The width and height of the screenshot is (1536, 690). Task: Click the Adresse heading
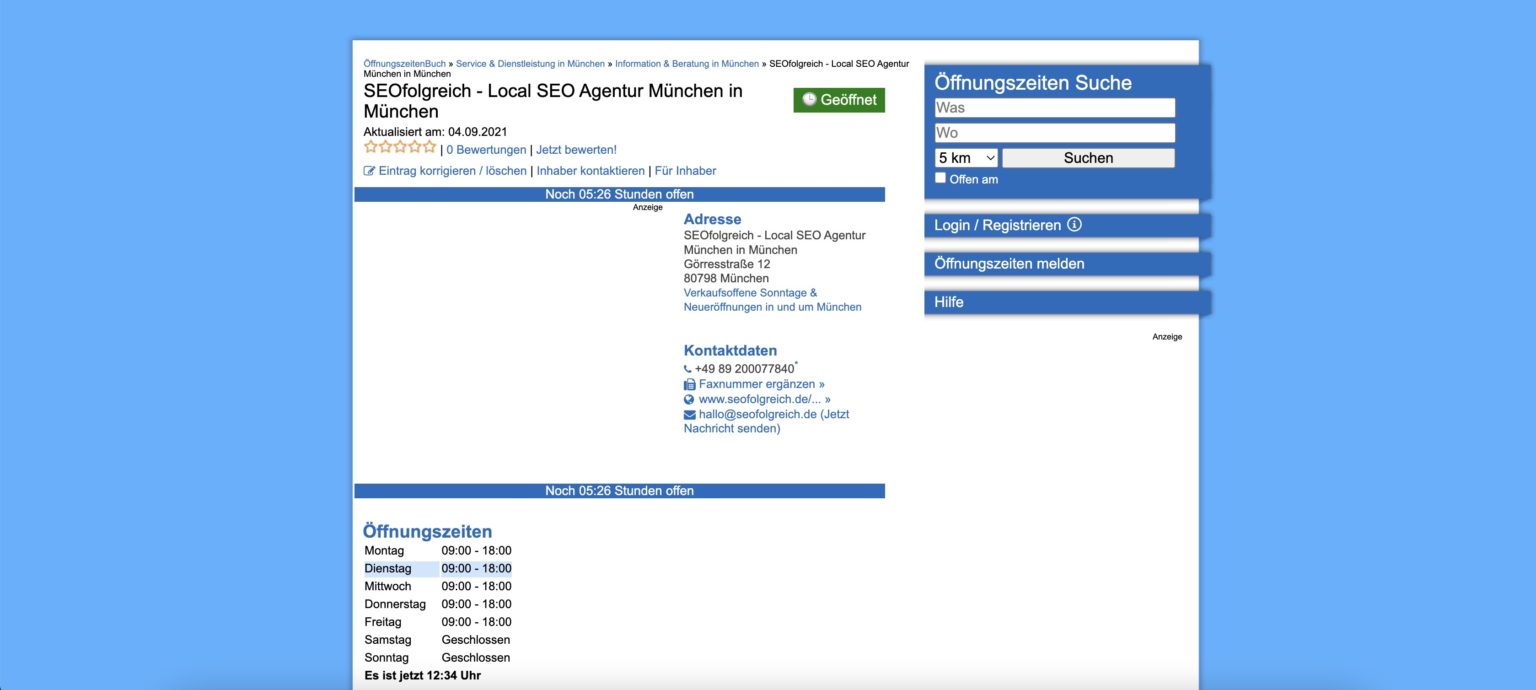pyautogui.click(x=713, y=219)
